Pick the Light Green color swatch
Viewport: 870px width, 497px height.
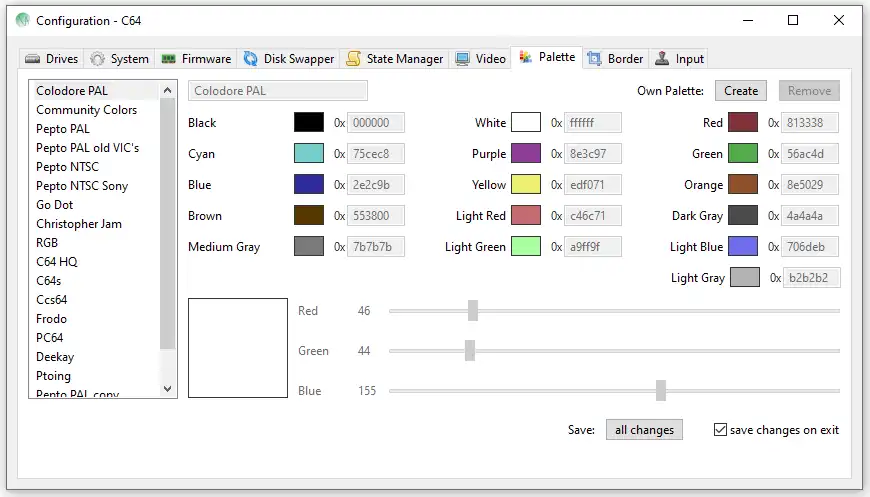[526, 247]
